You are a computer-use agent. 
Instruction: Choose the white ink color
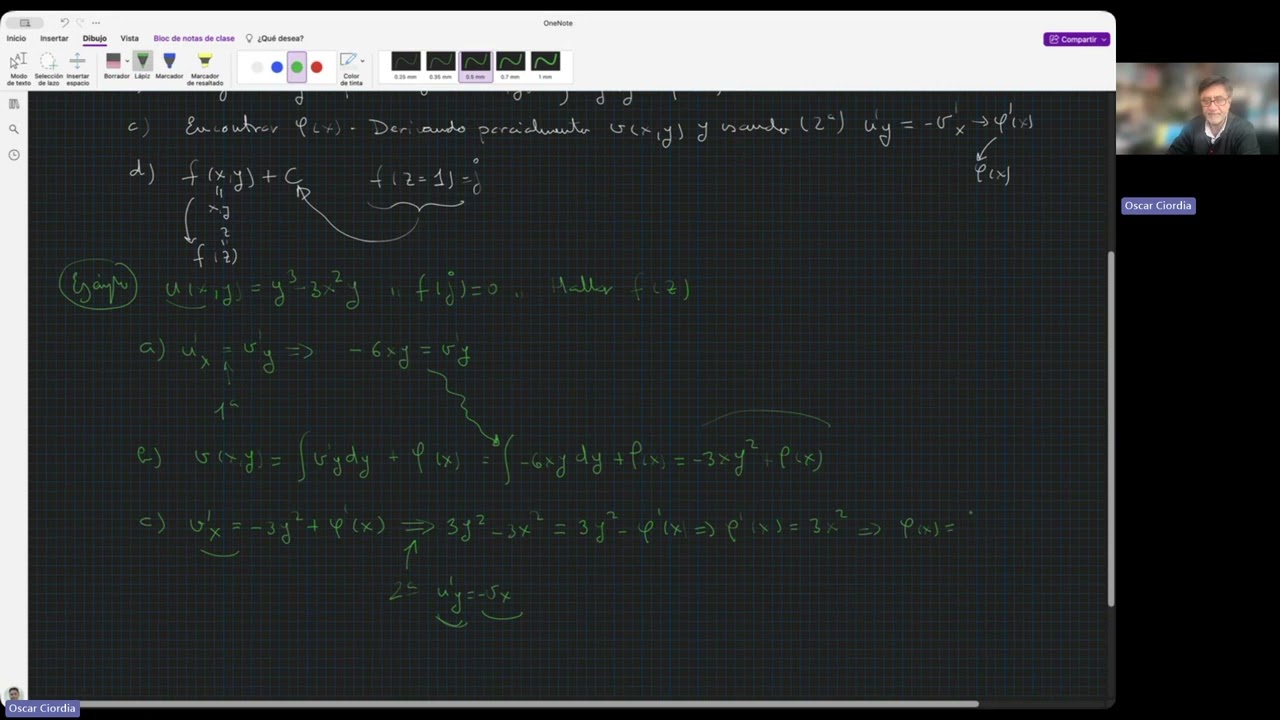pos(257,67)
